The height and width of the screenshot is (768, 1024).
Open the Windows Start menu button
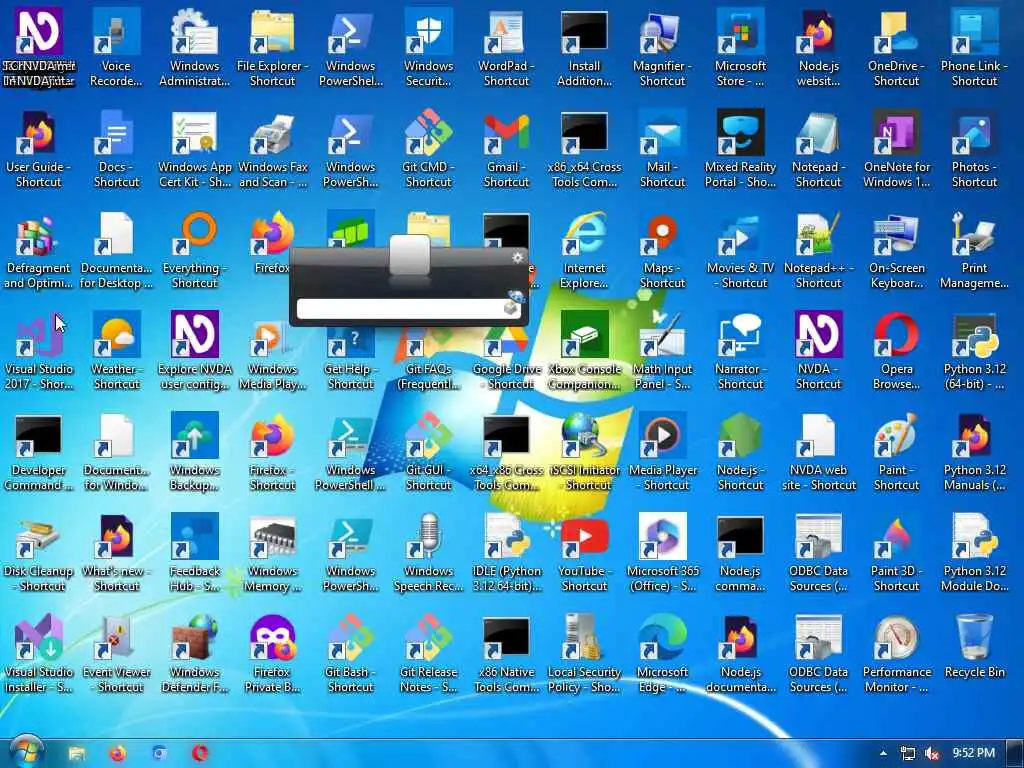[26, 752]
